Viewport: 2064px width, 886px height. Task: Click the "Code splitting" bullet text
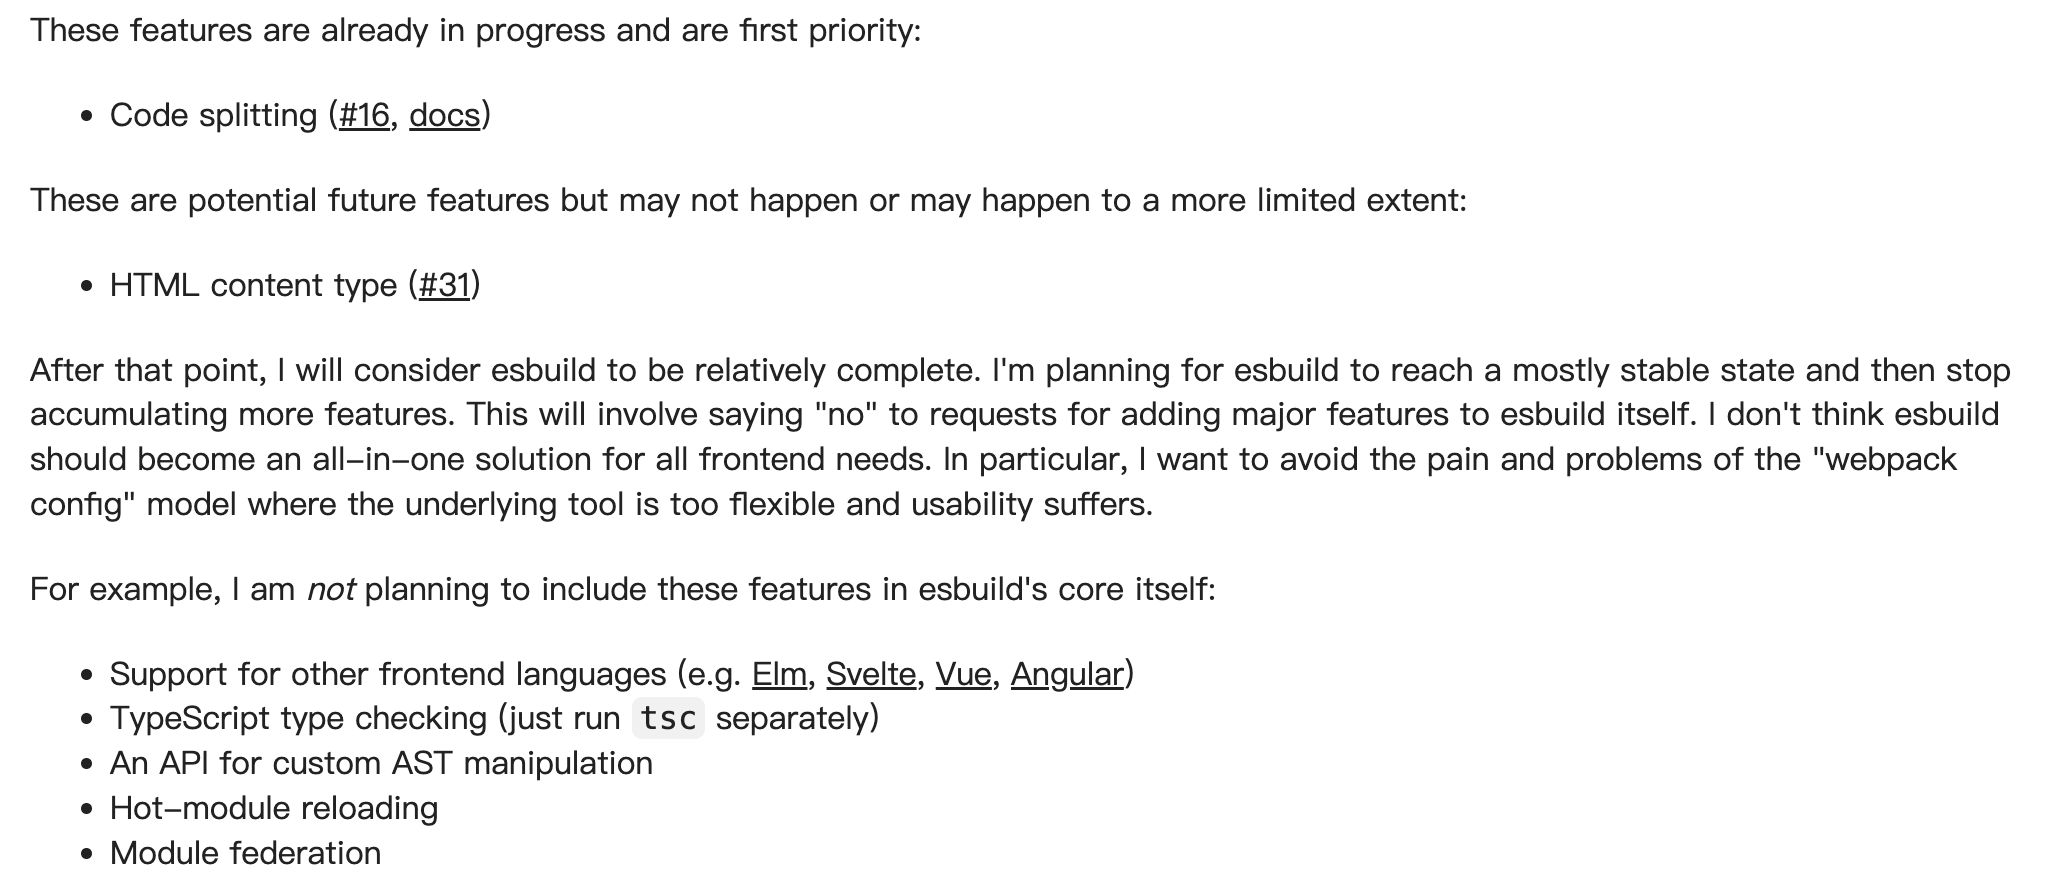213,116
